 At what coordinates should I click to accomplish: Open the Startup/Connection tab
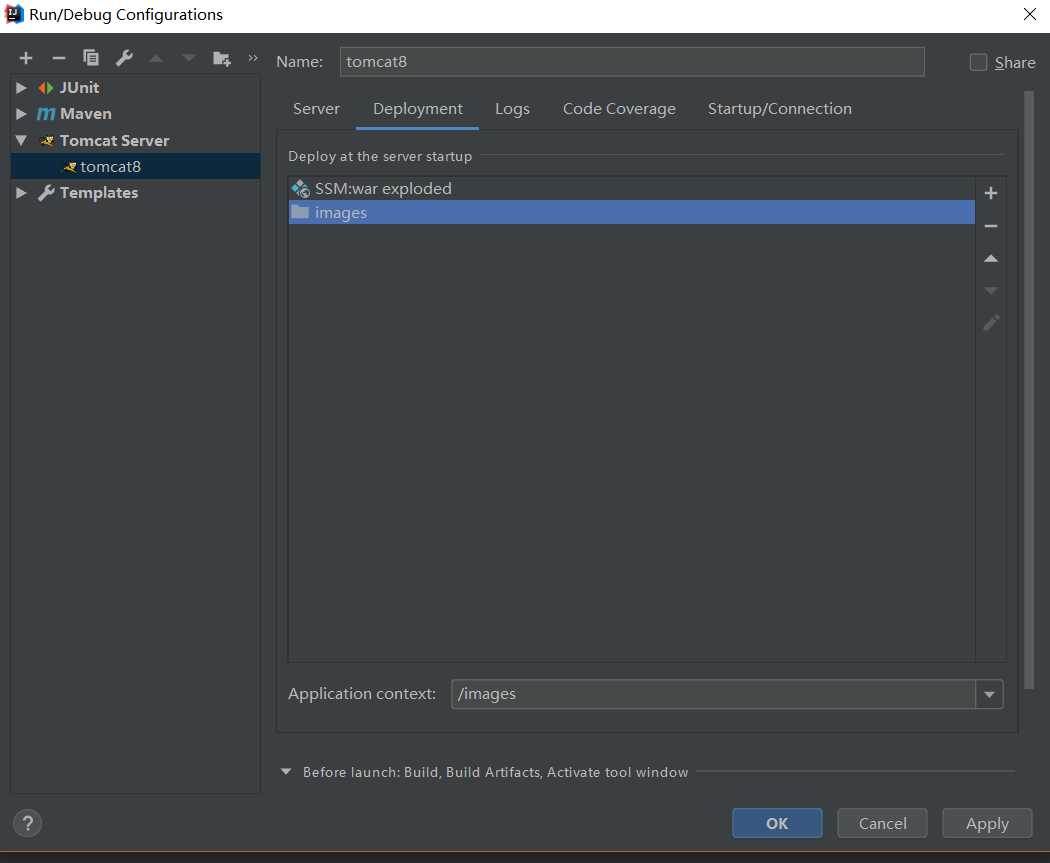(779, 108)
